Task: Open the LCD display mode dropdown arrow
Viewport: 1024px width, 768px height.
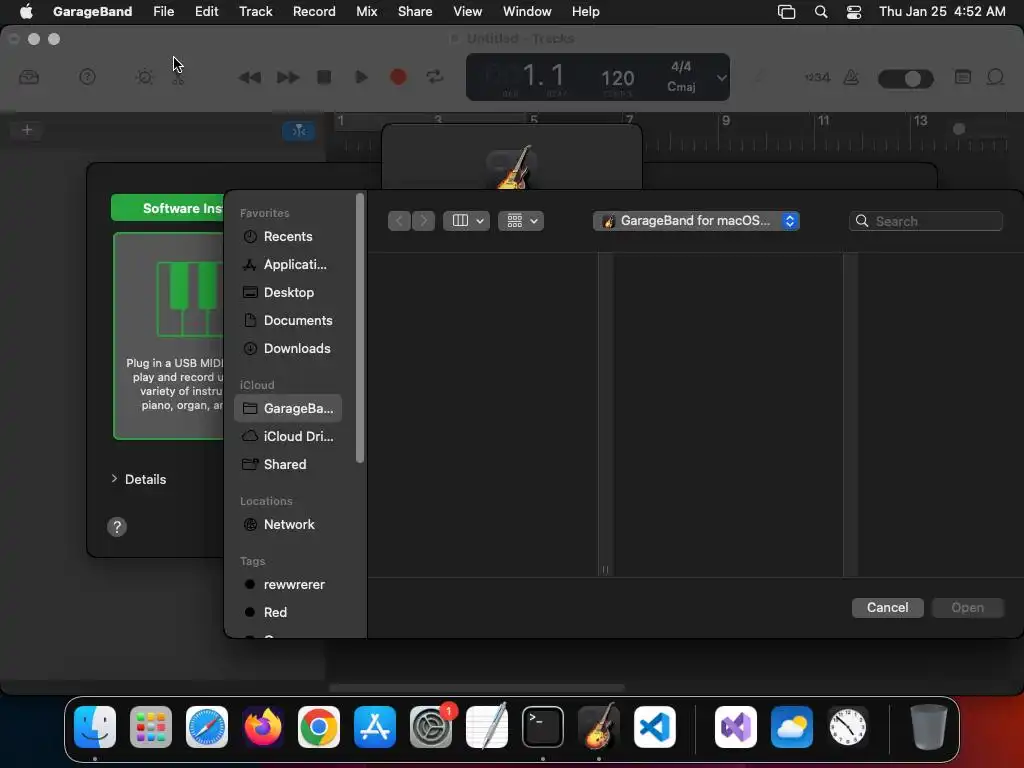Action: click(721, 78)
